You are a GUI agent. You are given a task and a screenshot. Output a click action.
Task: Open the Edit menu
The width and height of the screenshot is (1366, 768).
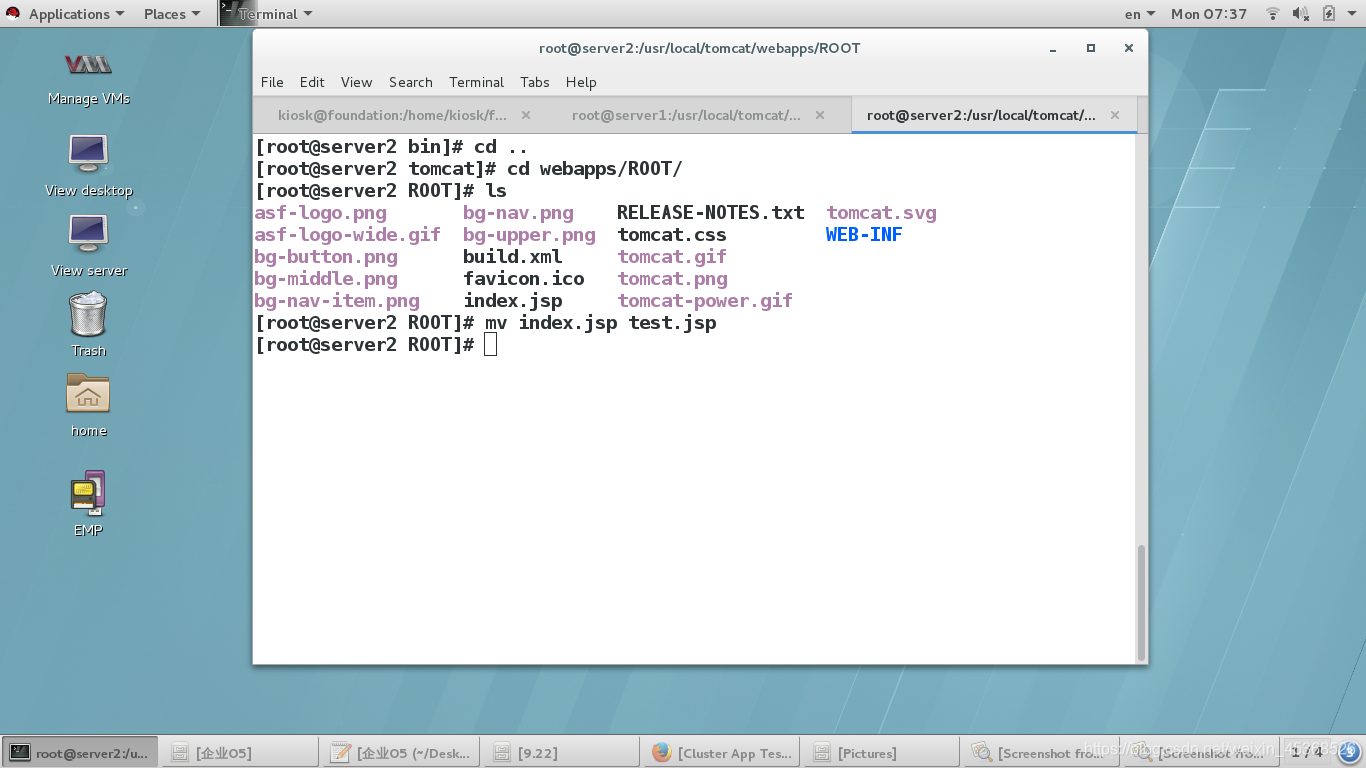click(312, 82)
